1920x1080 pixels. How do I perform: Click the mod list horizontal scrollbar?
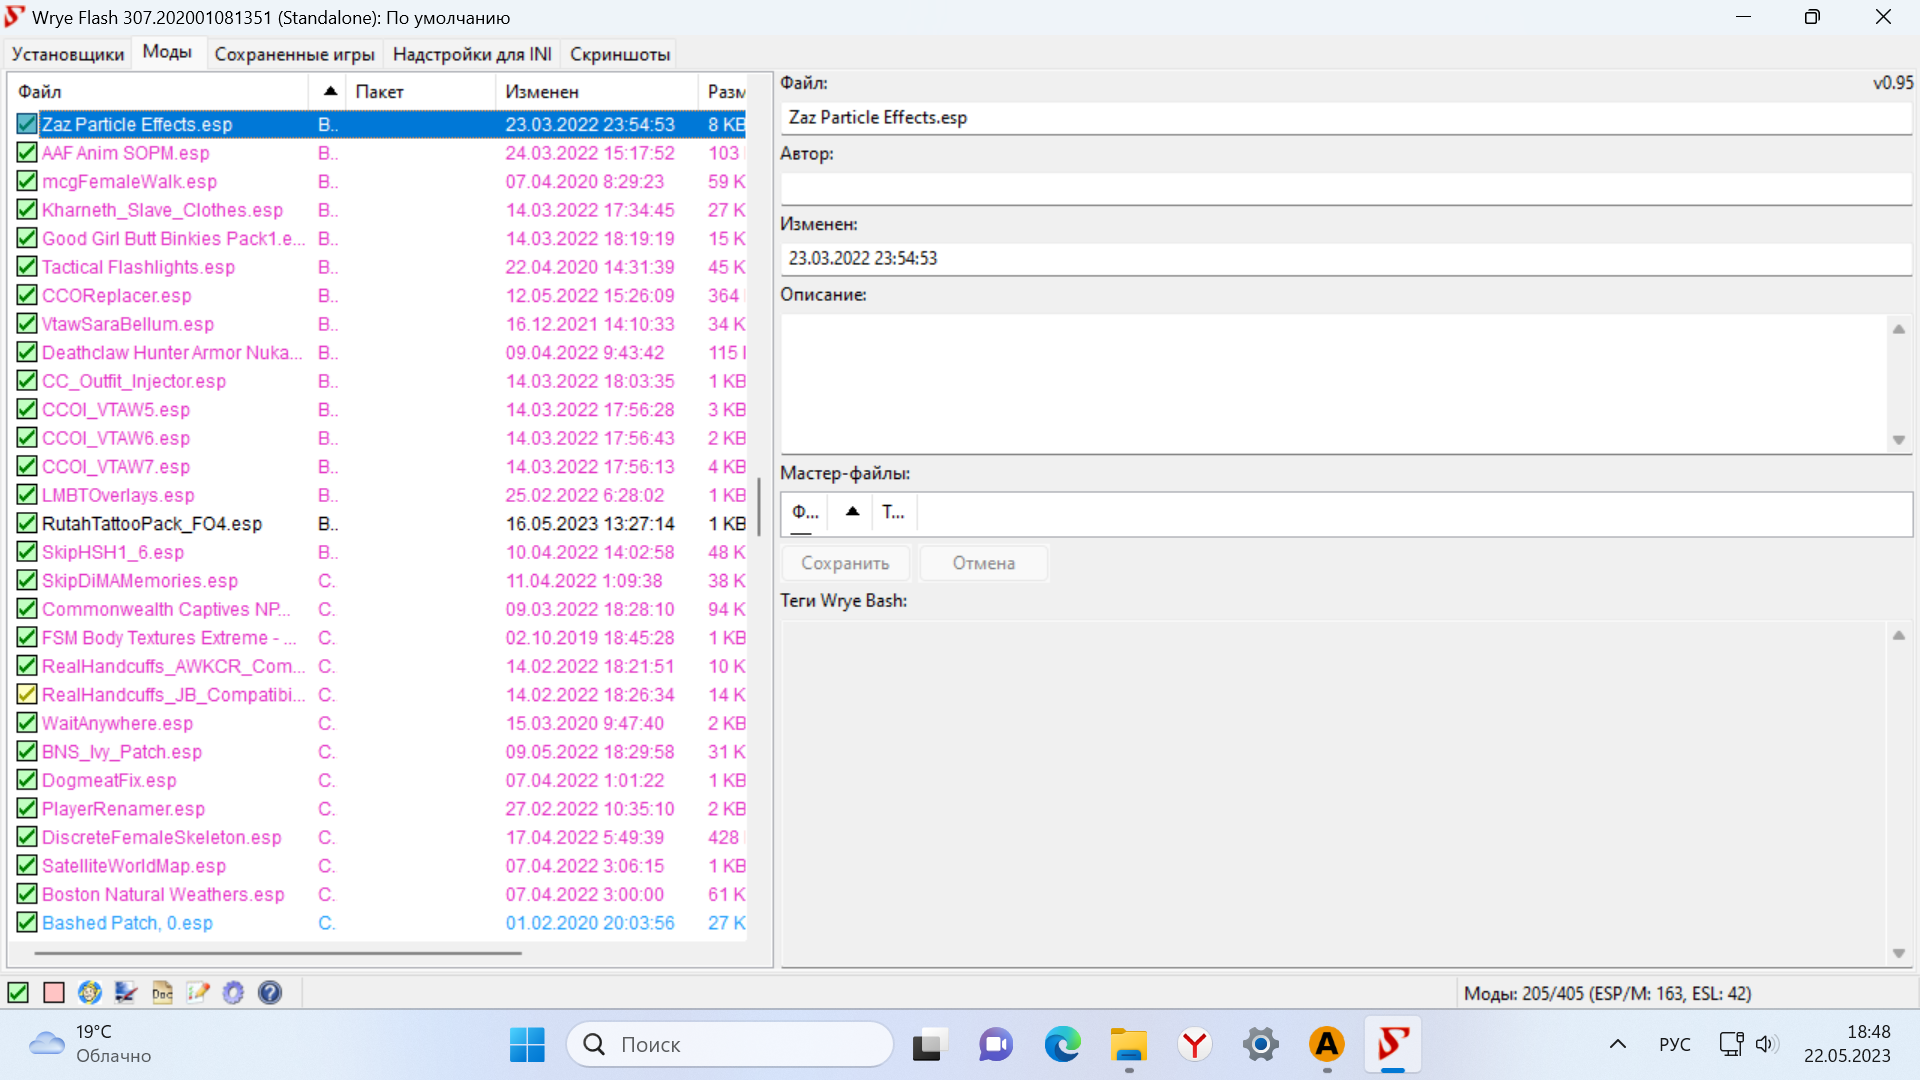coord(278,953)
